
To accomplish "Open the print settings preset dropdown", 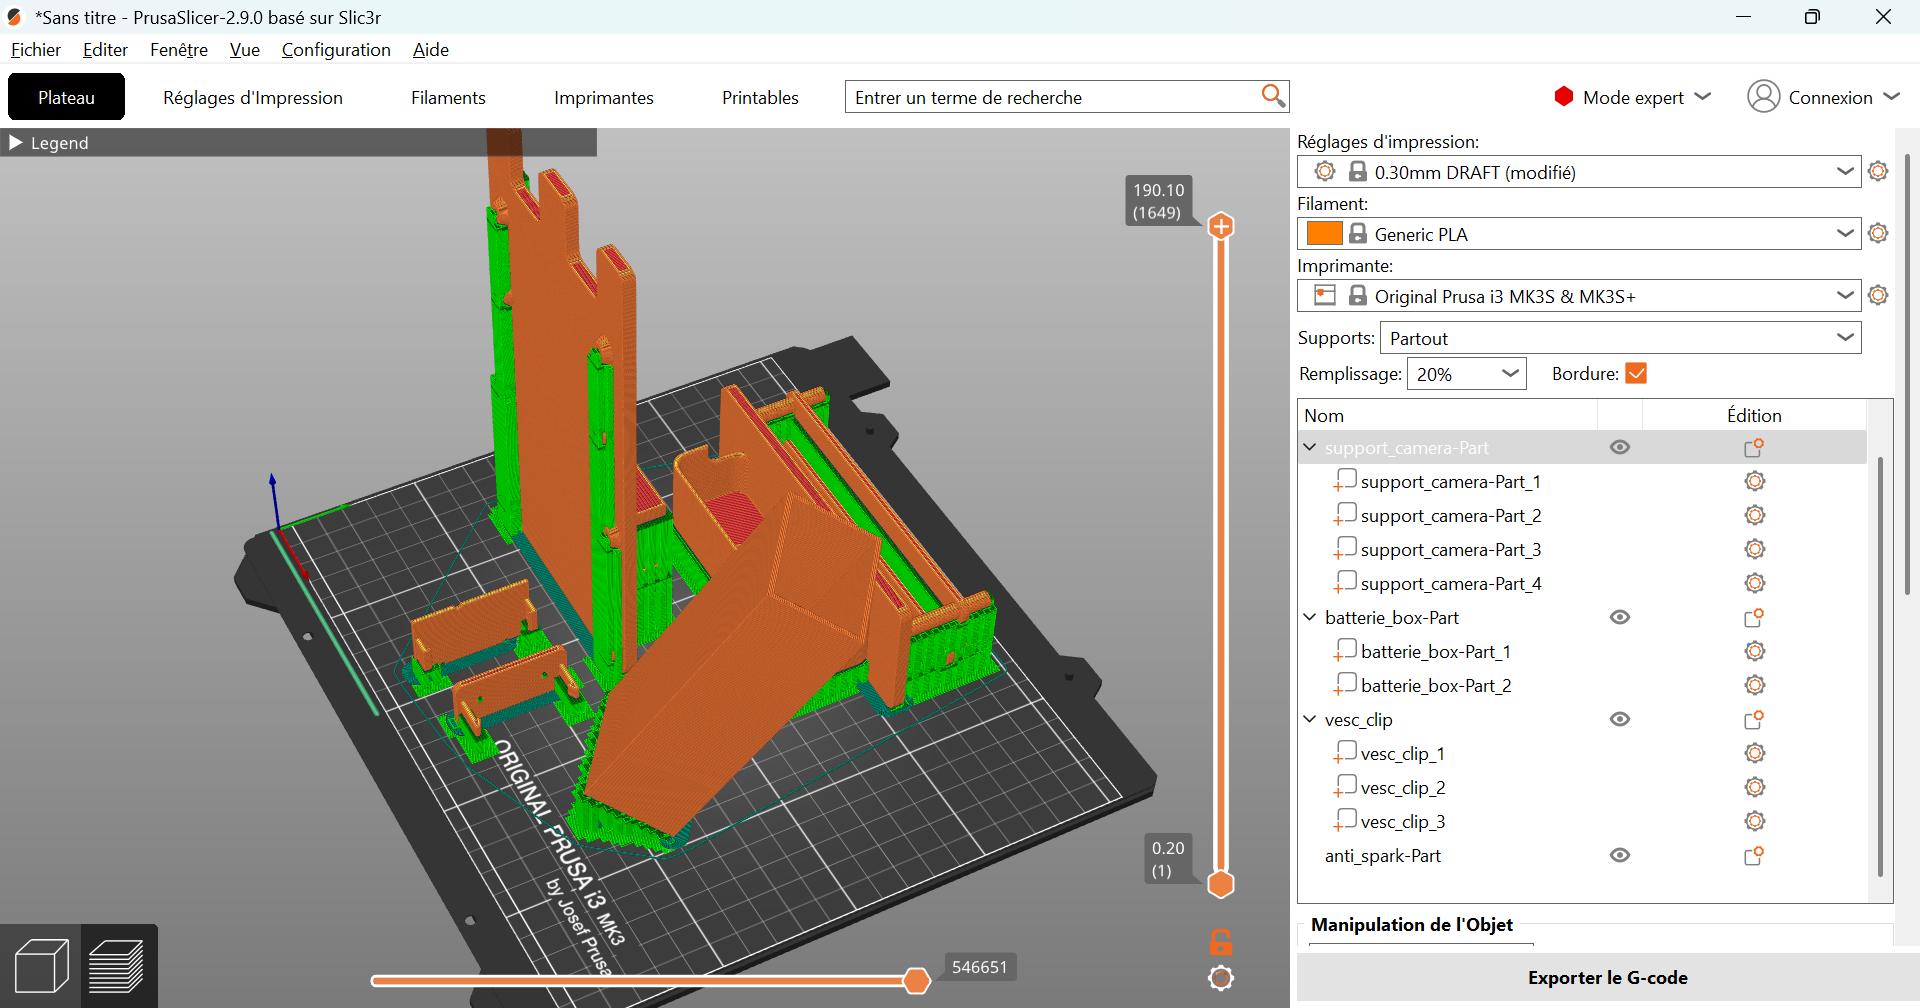I will point(1579,171).
